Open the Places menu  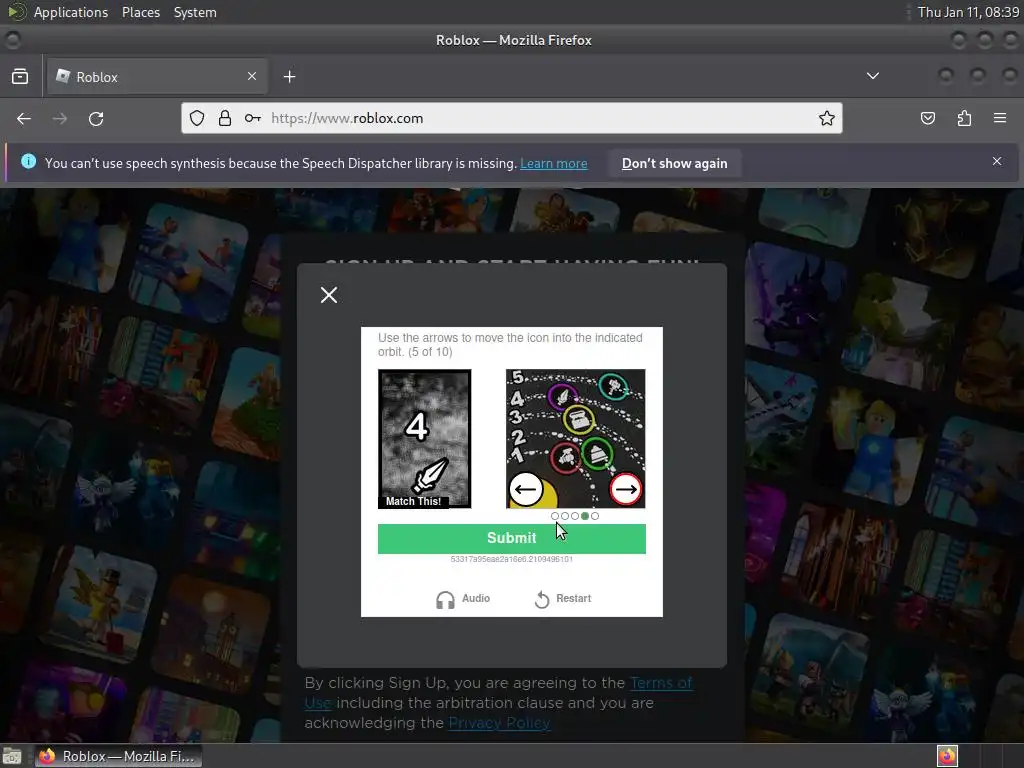coord(141,12)
